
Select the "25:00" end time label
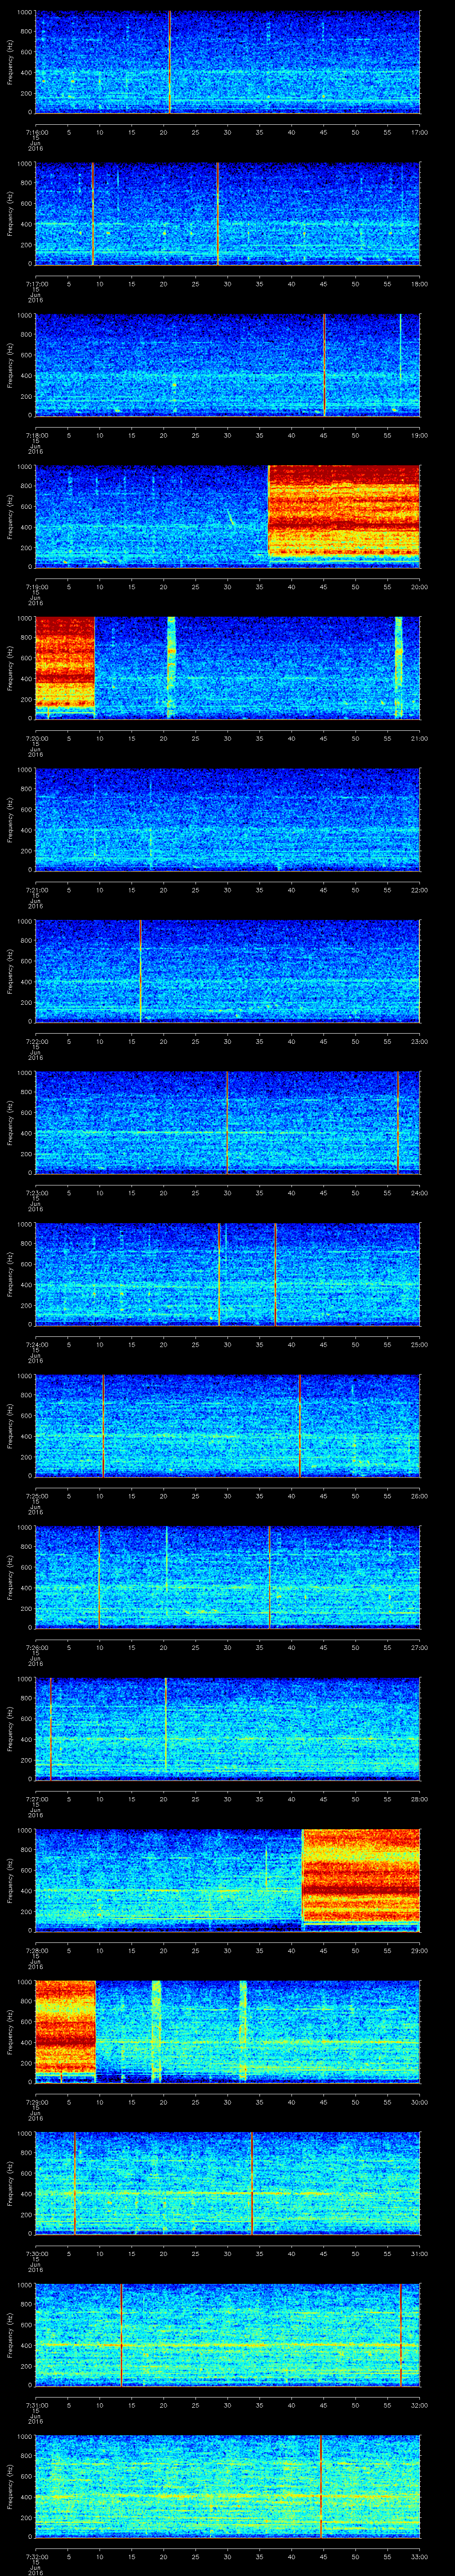tap(419, 1344)
